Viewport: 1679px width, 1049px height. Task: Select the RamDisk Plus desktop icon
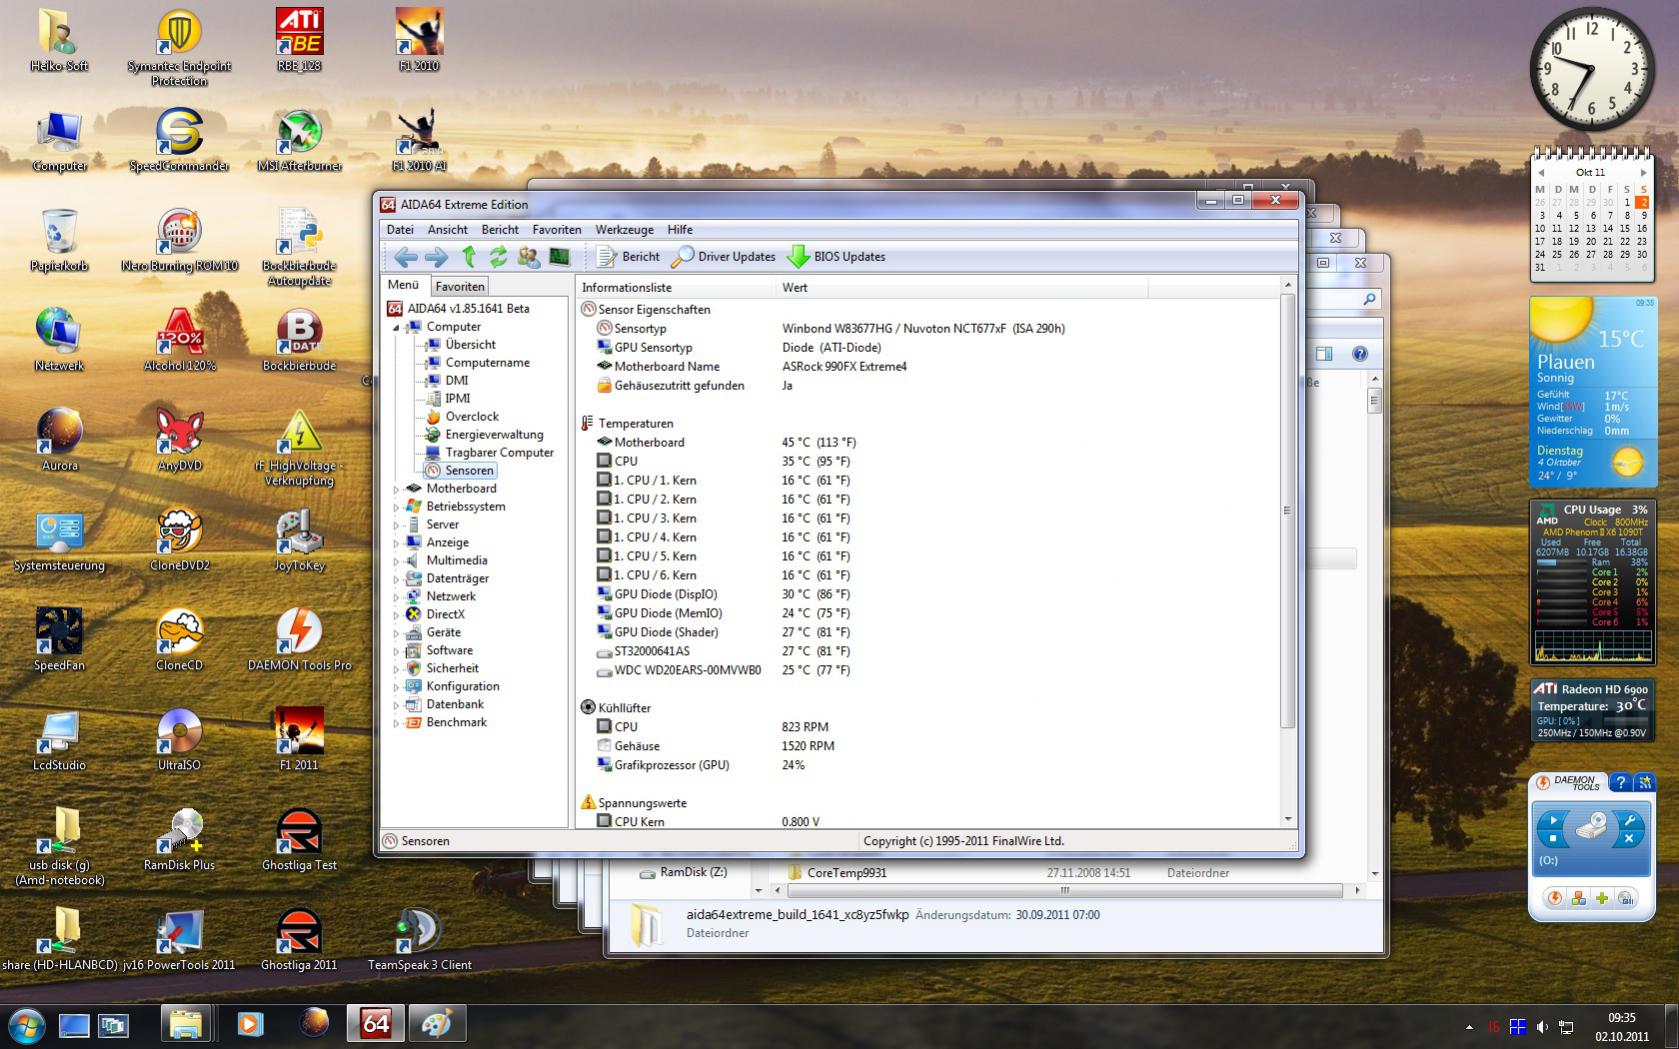tap(179, 840)
